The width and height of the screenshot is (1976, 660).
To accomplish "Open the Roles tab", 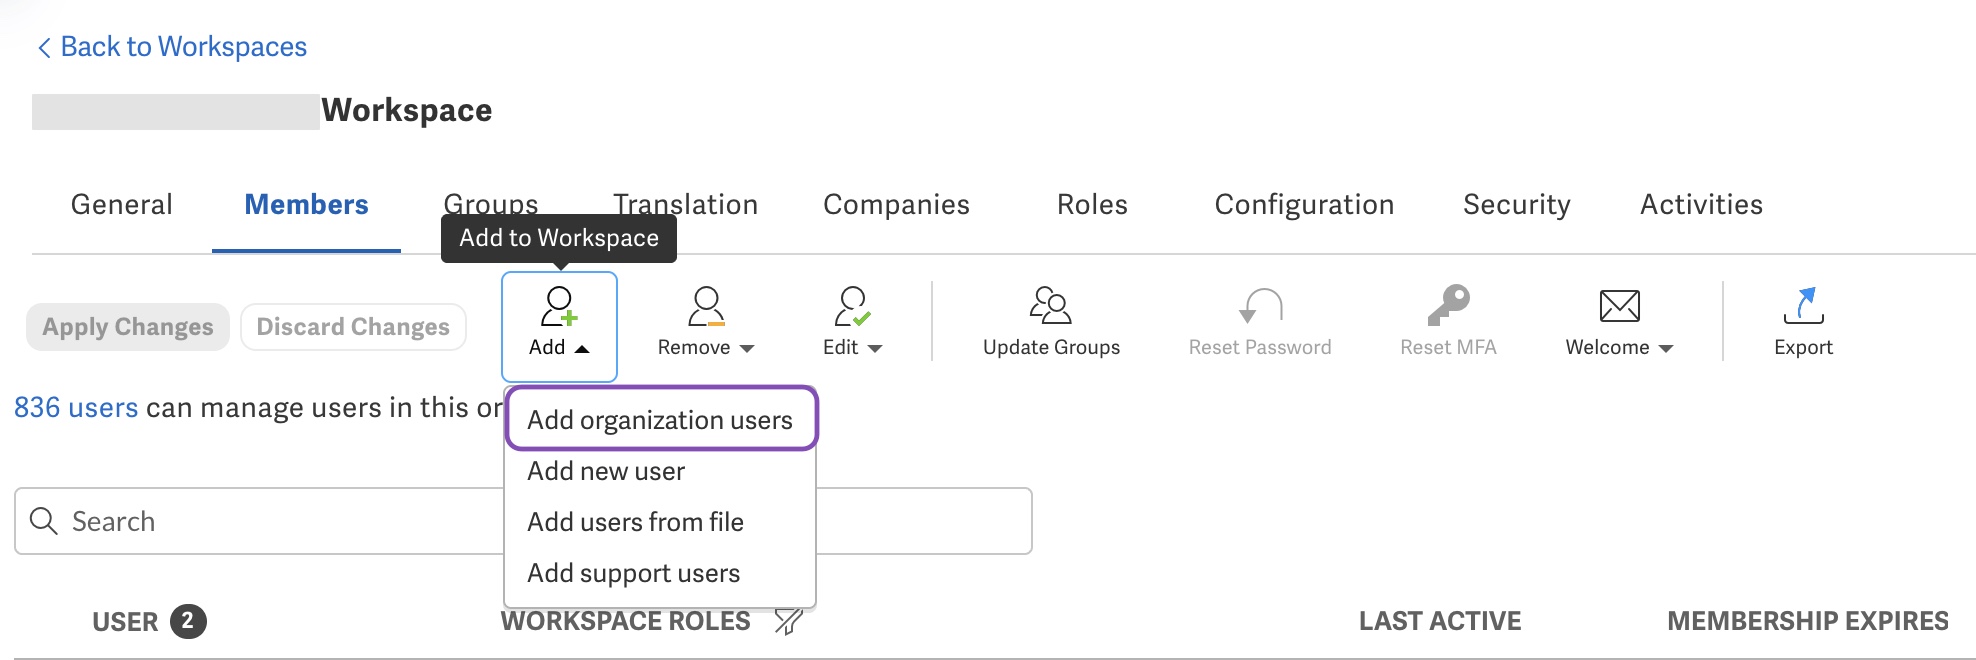I will (1092, 205).
